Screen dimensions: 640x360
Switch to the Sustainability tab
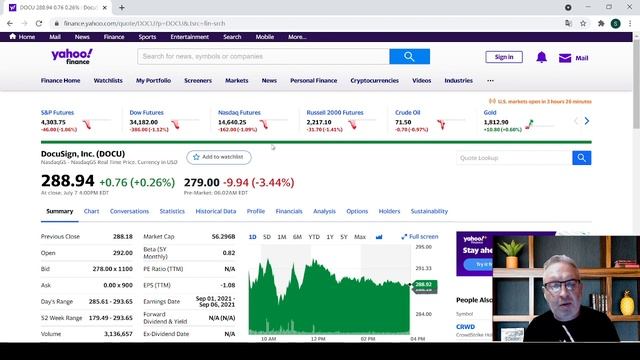coord(429,211)
